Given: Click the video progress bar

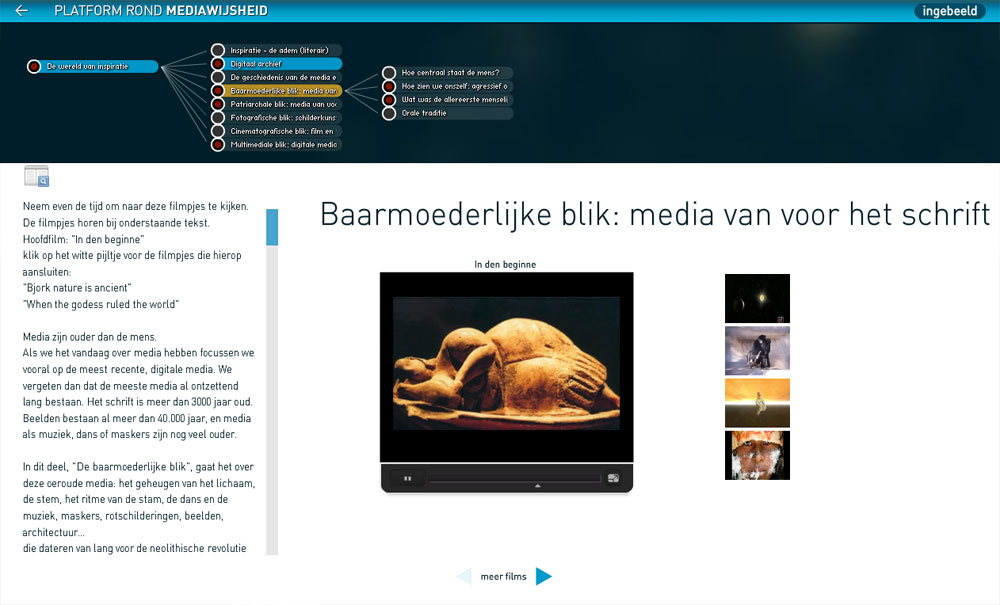Looking at the screenshot, I should point(515,478).
